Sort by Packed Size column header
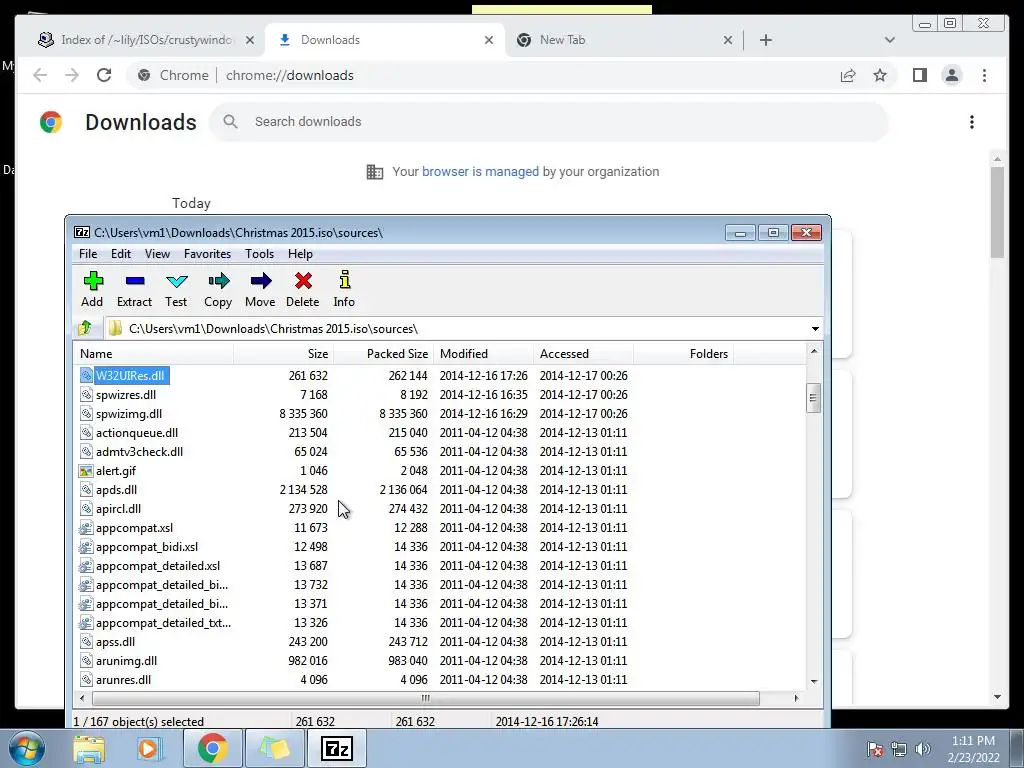The width and height of the screenshot is (1024, 768). click(x=383, y=354)
